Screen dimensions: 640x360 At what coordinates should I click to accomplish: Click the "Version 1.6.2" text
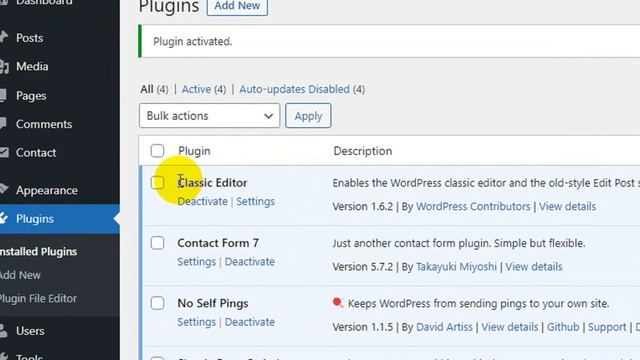pos(362,207)
